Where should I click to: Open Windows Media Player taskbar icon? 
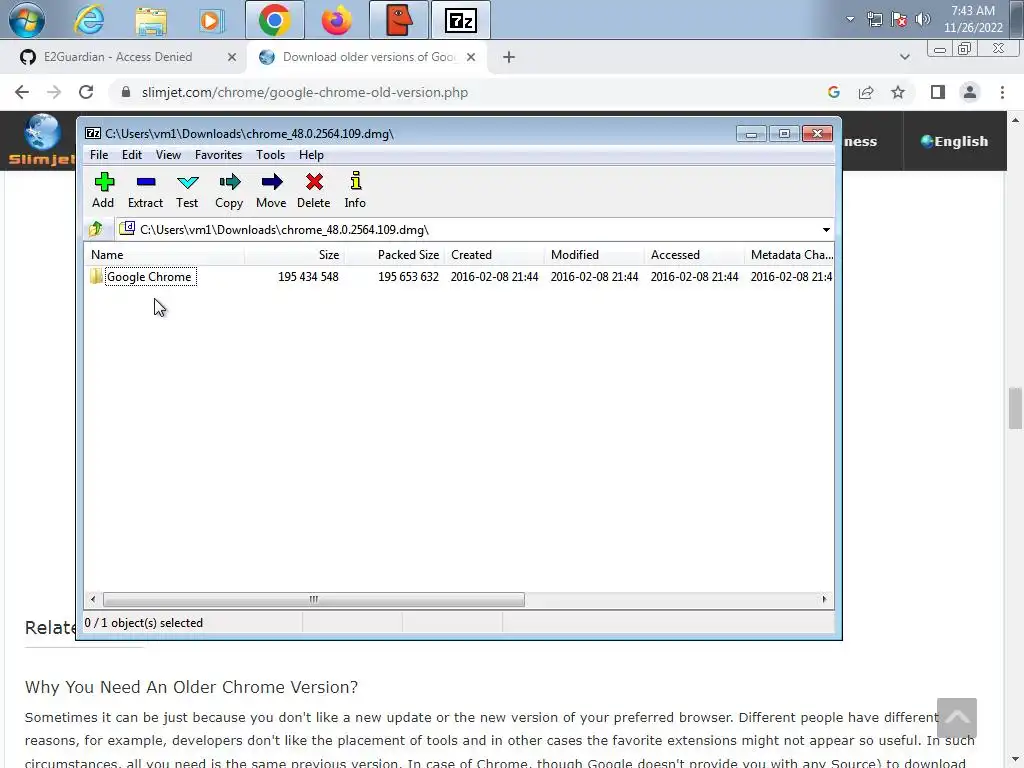click(x=211, y=20)
